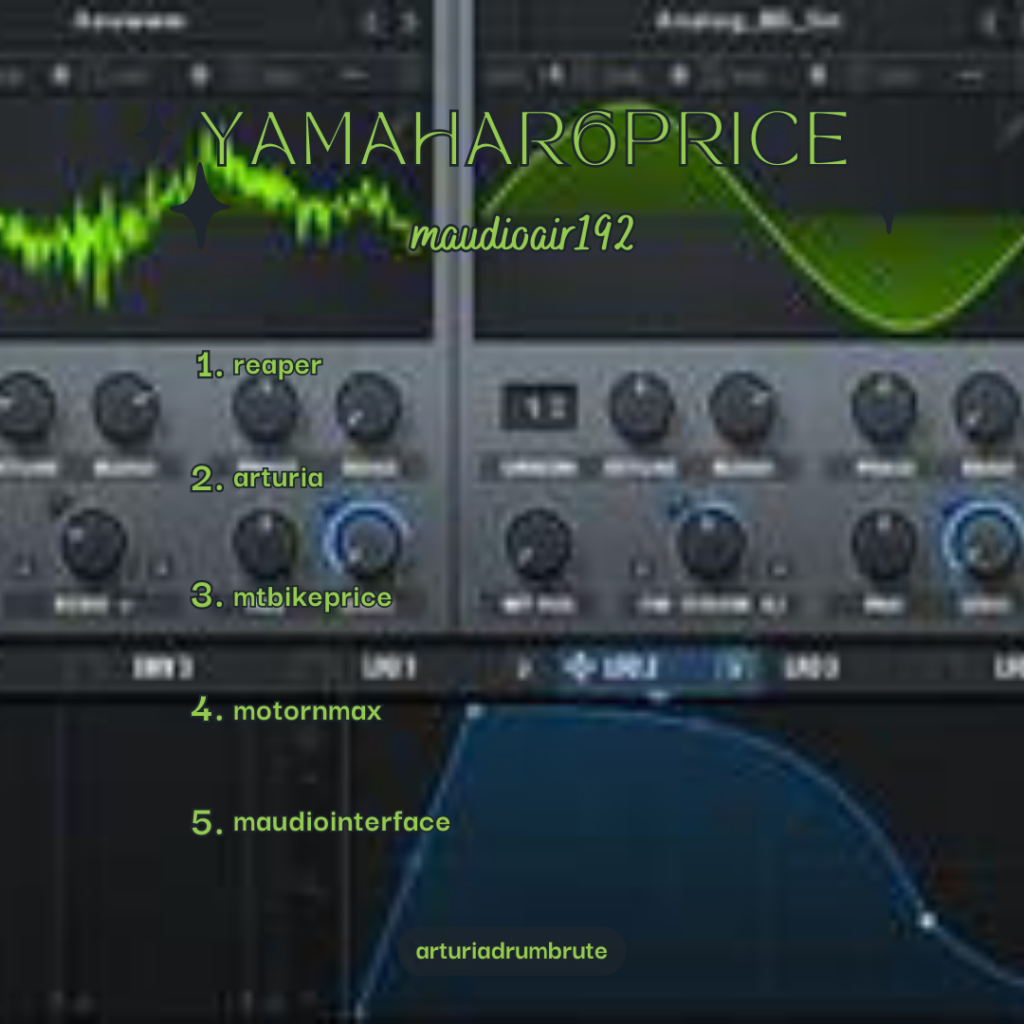Click the left oscillator warp knob
Image resolution: width=1024 pixels, height=1024 pixels.
click(x=93, y=545)
